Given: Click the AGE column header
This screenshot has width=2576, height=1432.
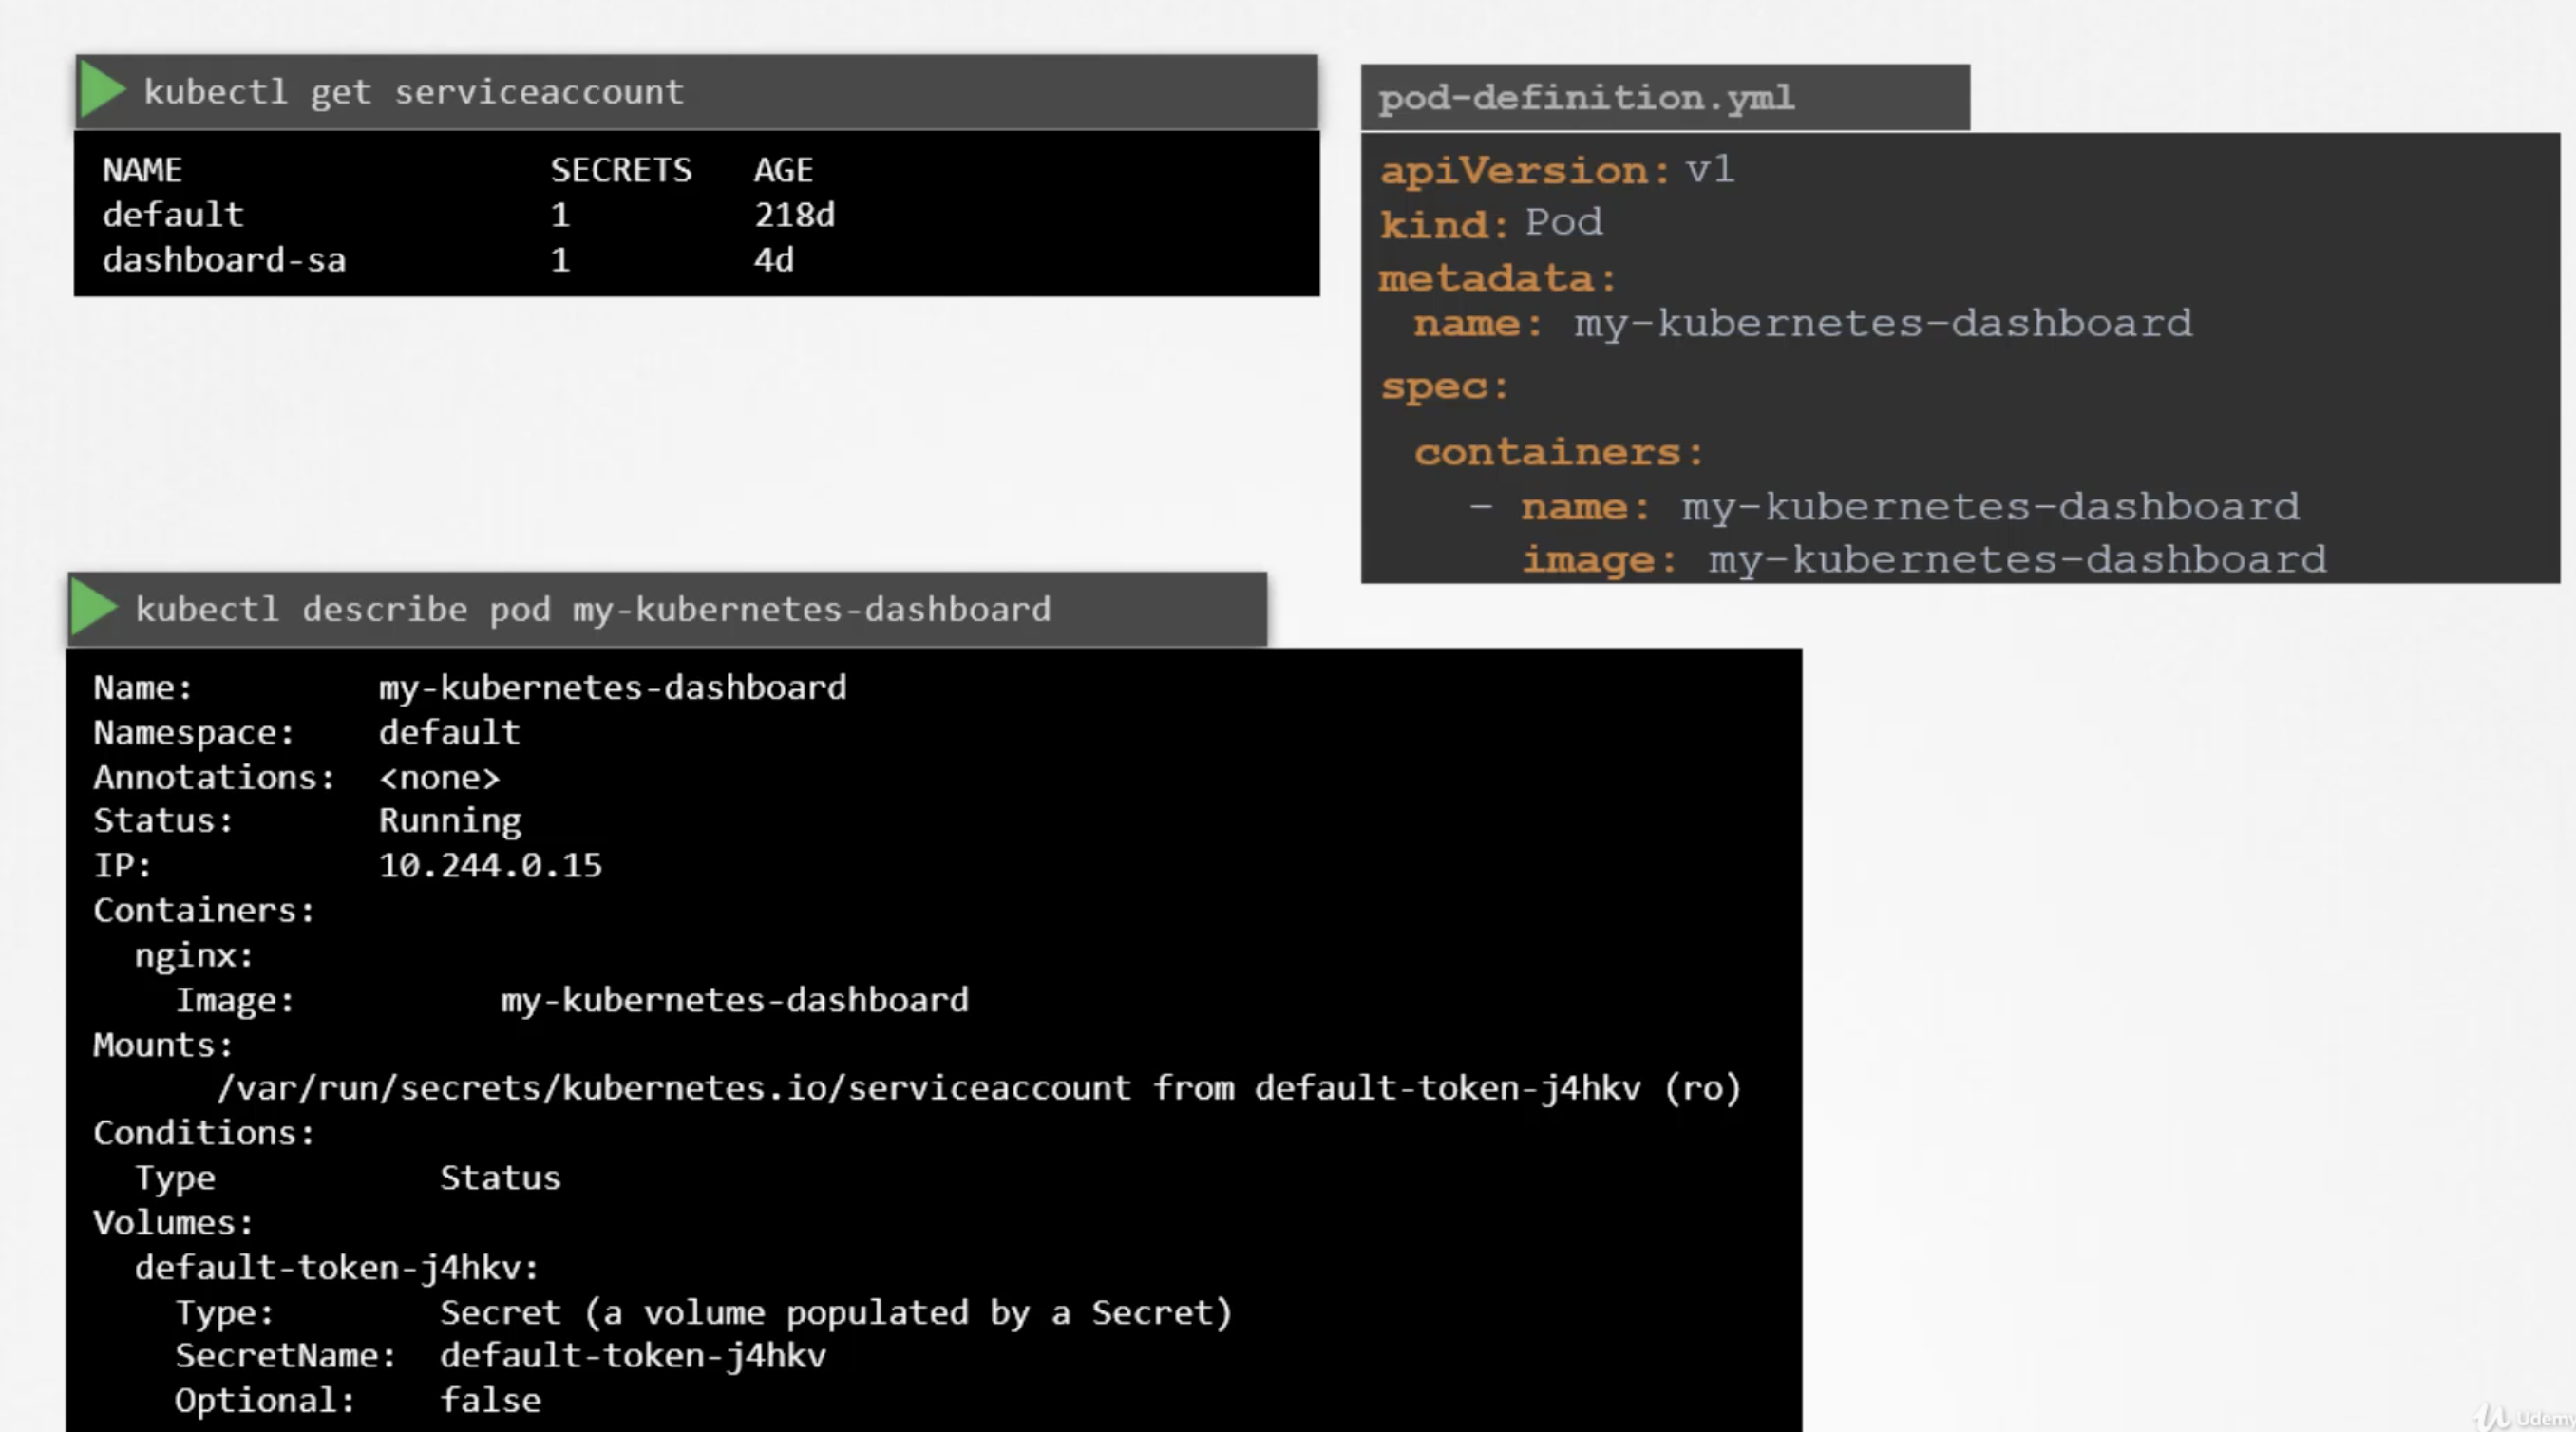Looking at the screenshot, I should point(784,170).
